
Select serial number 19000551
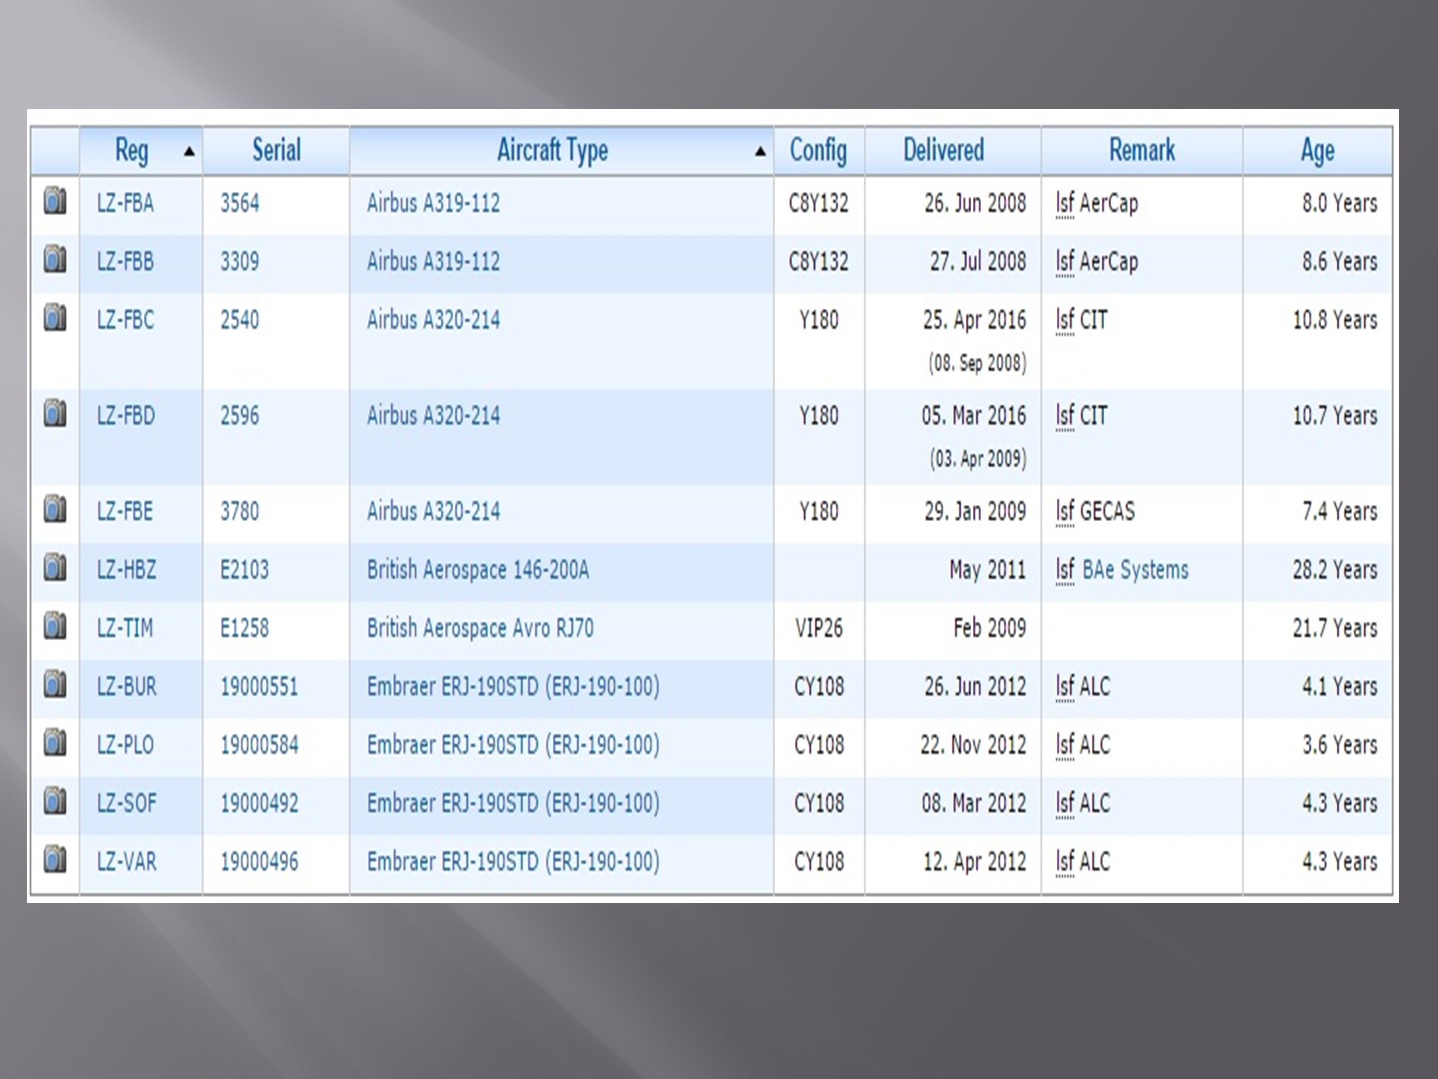(x=259, y=687)
